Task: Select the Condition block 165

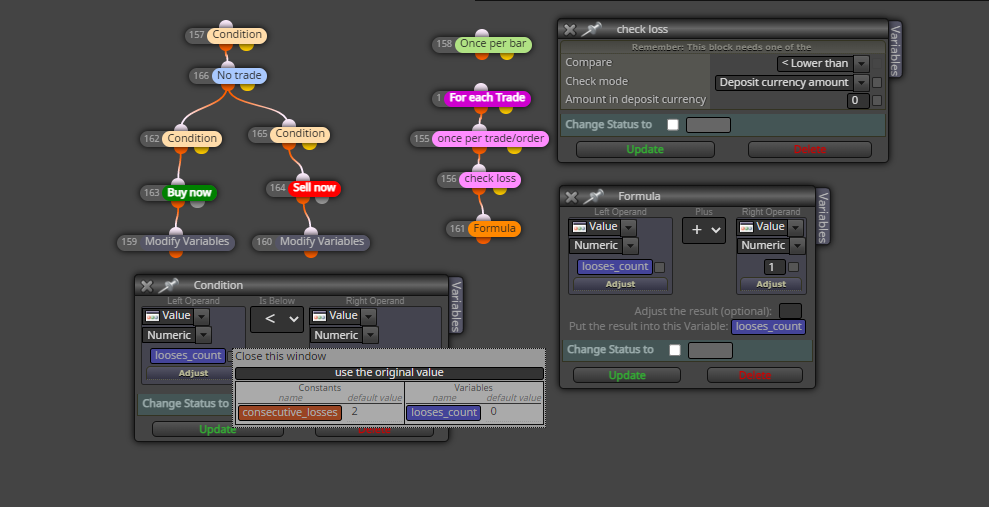Action: coord(300,134)
